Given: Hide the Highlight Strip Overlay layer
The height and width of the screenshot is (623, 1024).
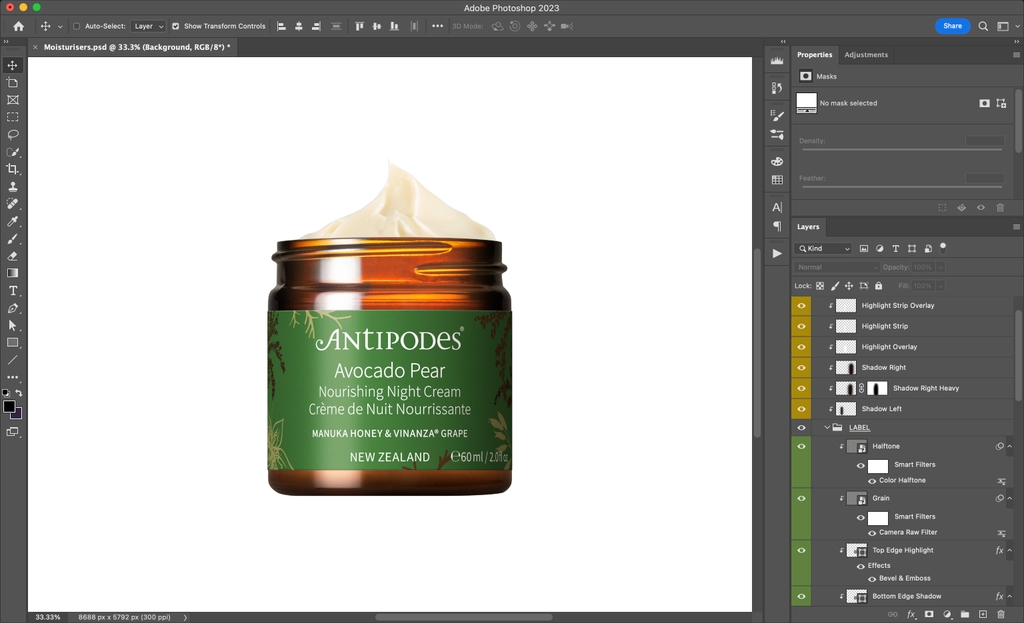Looking at the screenshot, I should (x=801, y=305).
